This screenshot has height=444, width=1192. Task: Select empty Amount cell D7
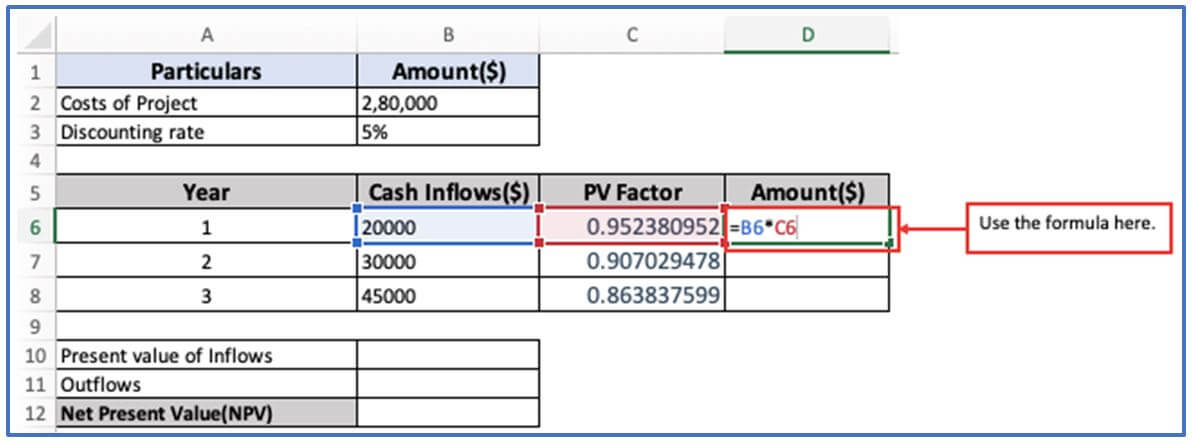807,262
